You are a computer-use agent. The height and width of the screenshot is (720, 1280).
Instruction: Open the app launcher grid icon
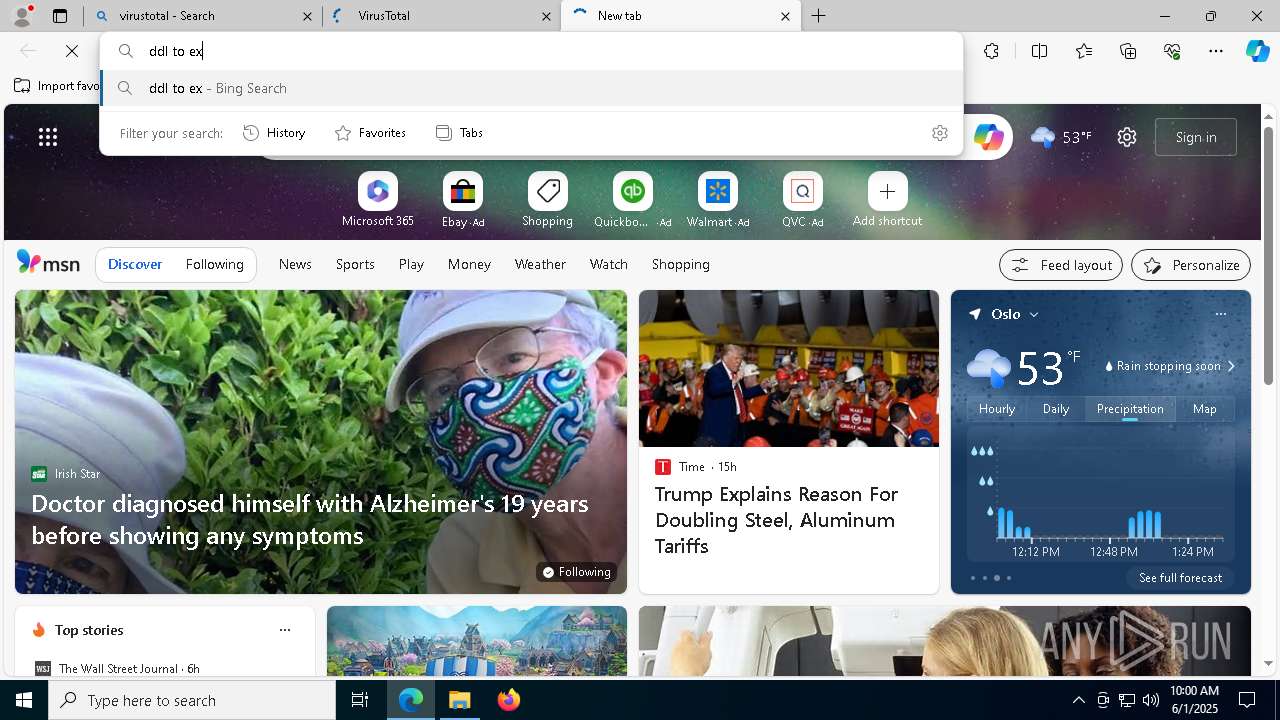(48, 137)
